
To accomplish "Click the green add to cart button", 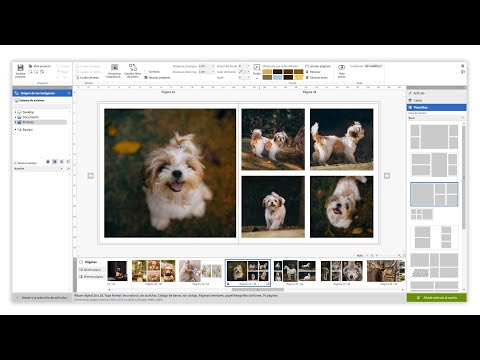I will point(436,298).
